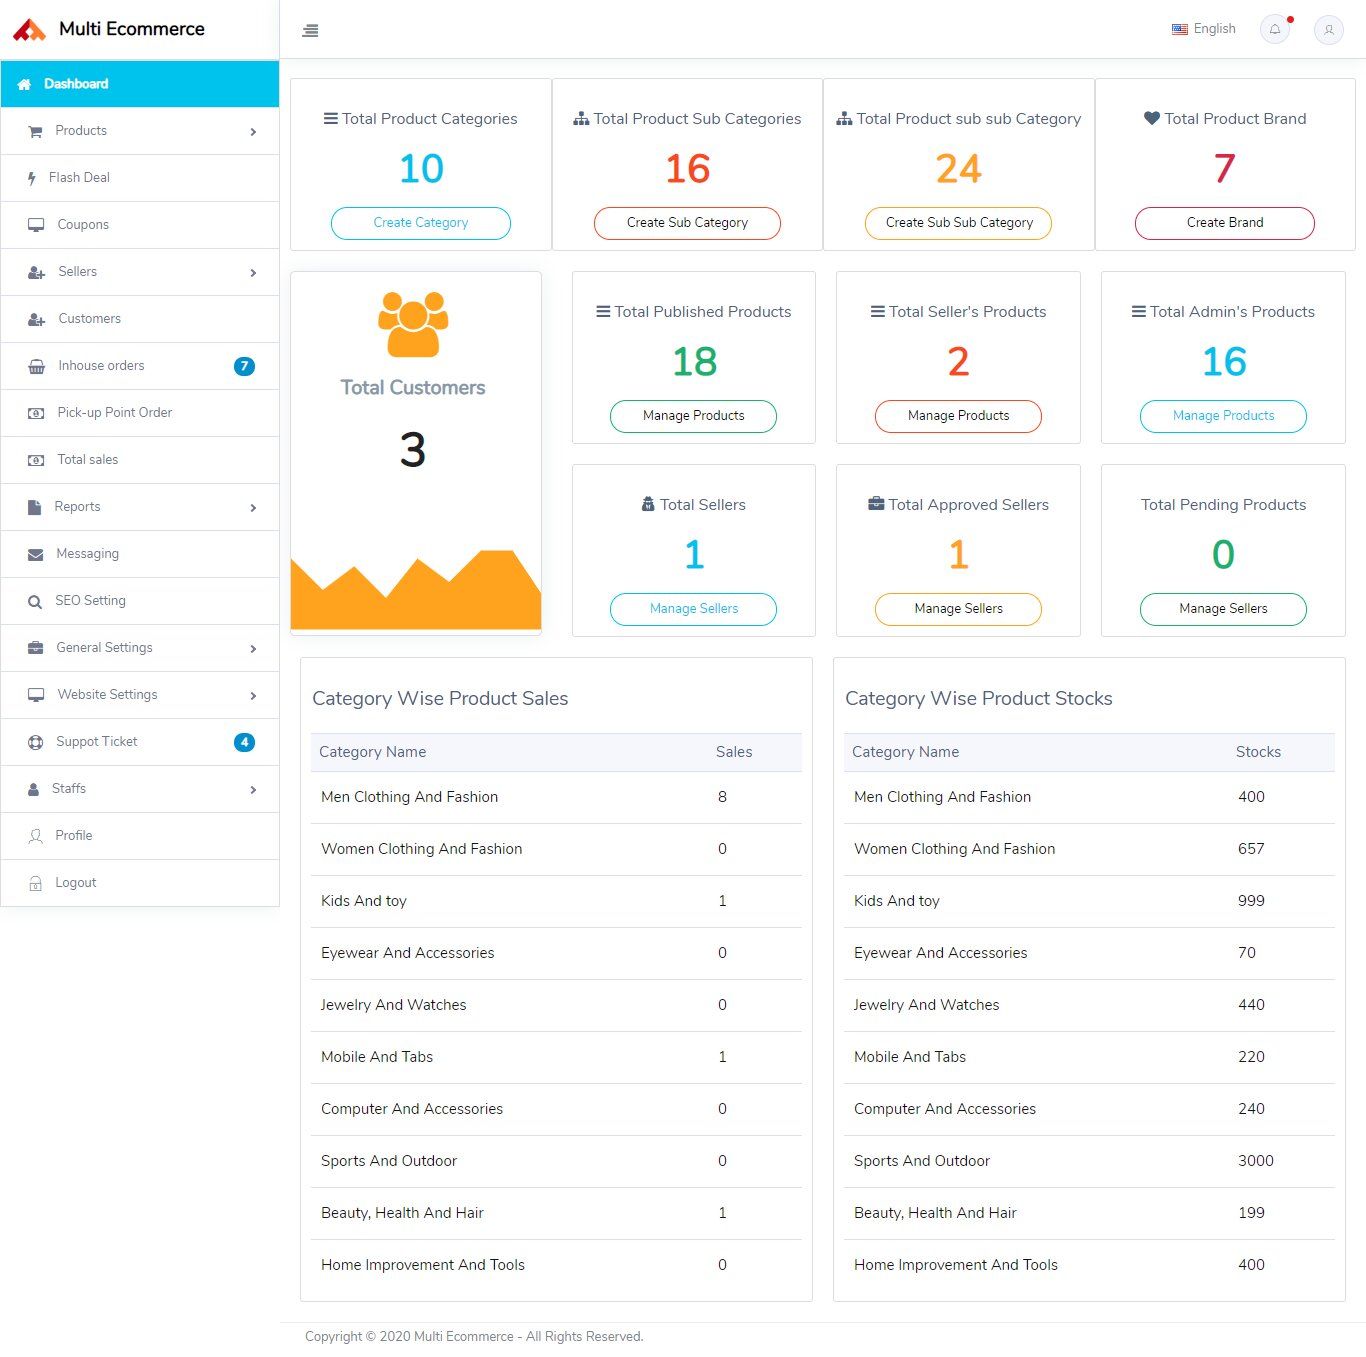
Task: Click the Support Ticket badge showing 4
Action: [x=244, y=742]
